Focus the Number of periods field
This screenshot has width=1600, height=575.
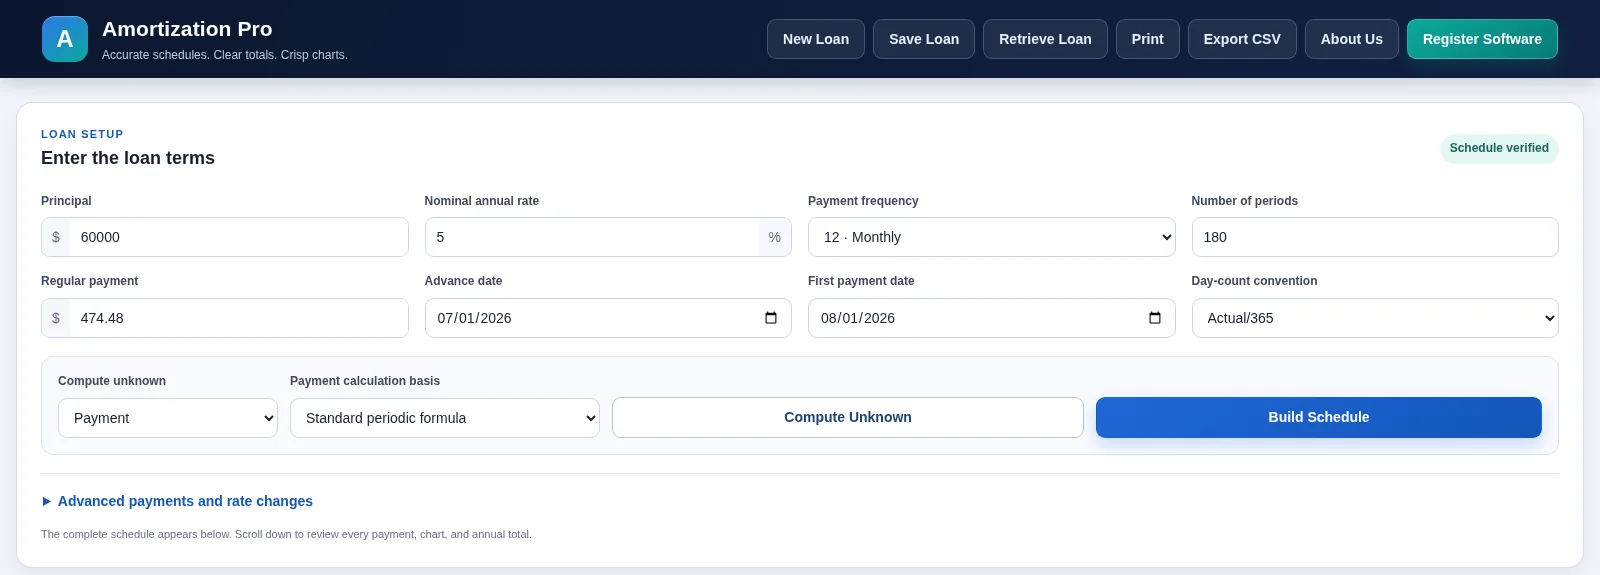coord(1375,237)
